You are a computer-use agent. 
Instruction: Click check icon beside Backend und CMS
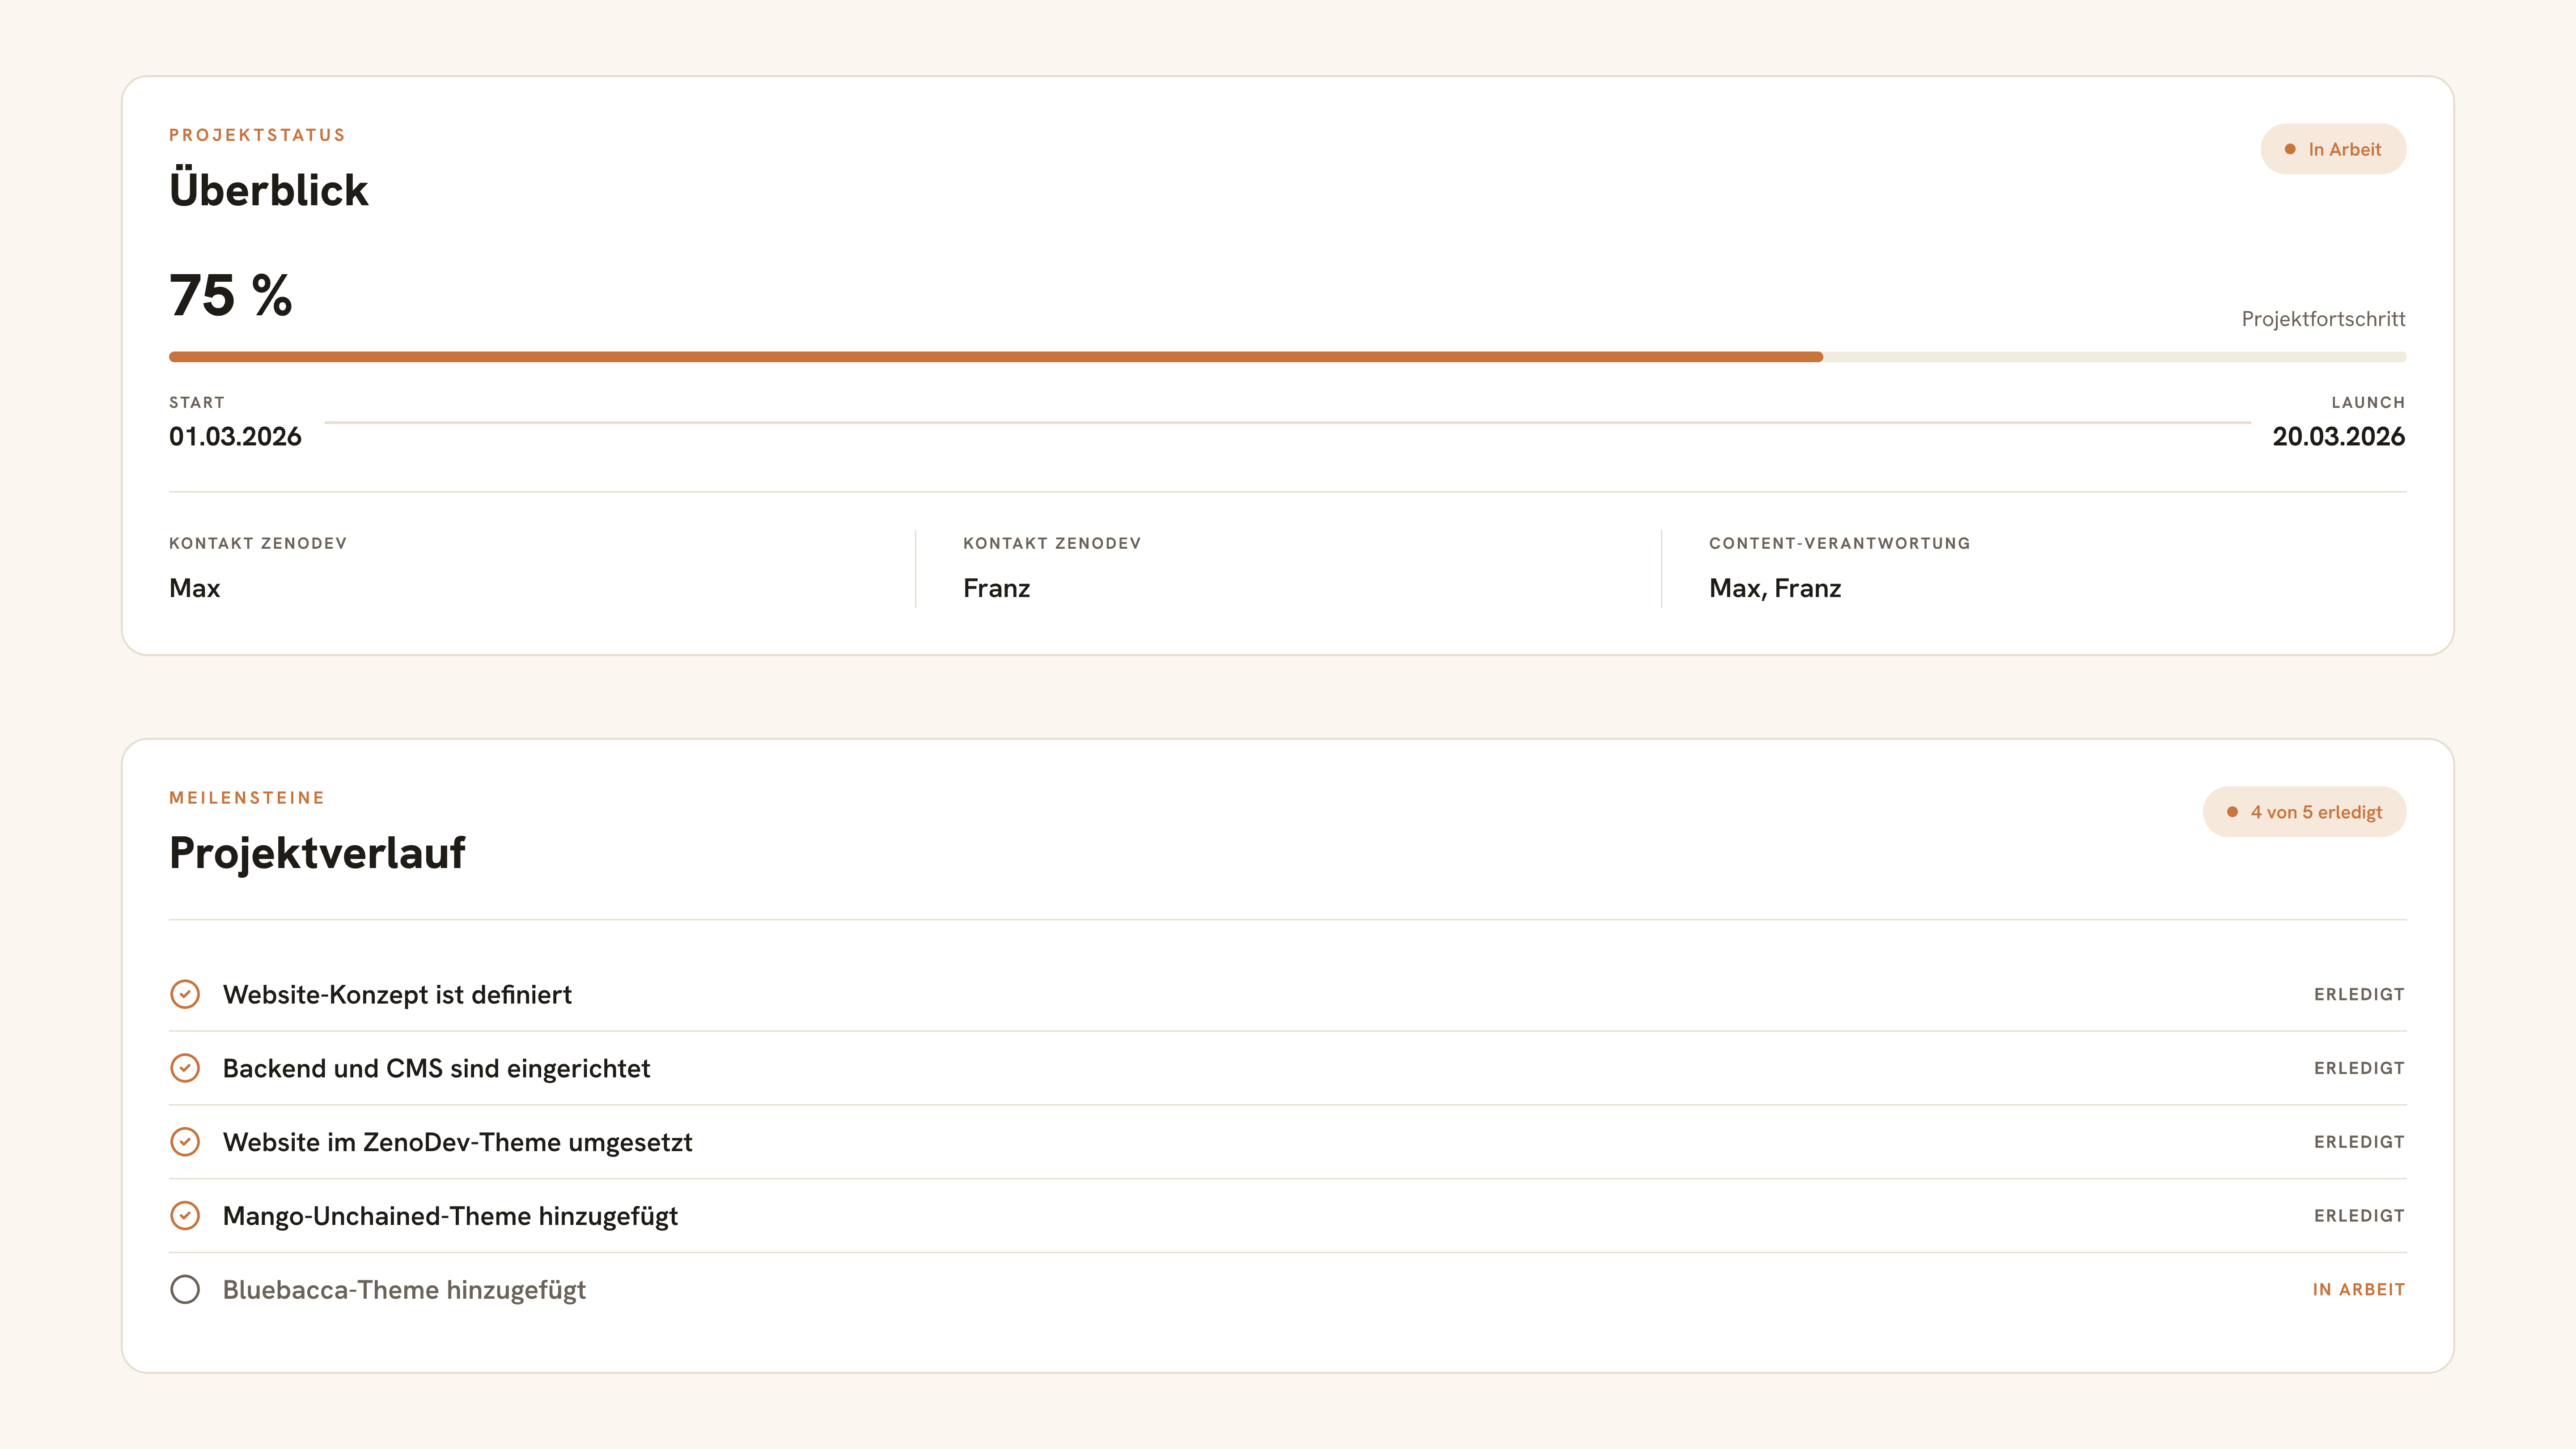pyautogui.click(x=185, y=1068)
